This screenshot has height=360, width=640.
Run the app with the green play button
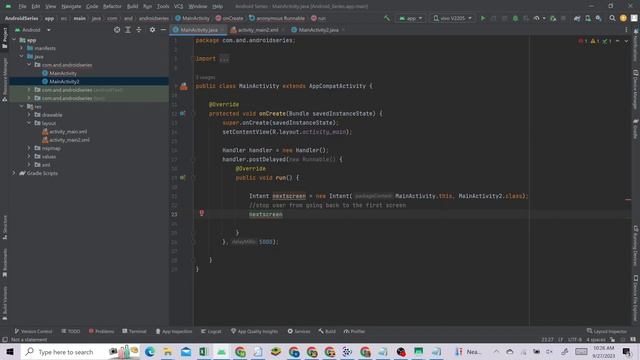click(483, 18)
